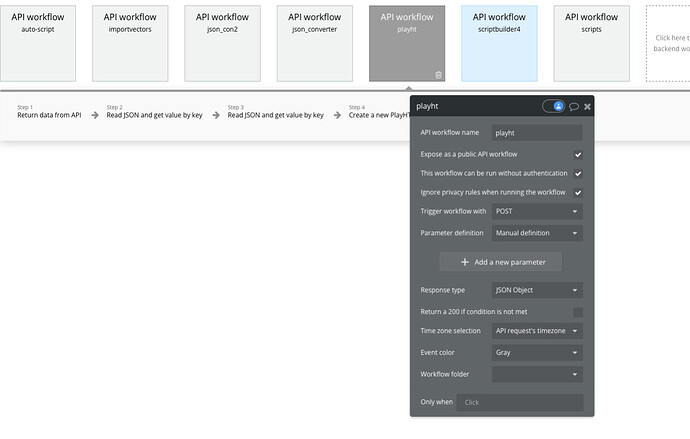The height and width of the screenshot is (439, 690).
Task: Add a new parameter
Action: click(501, 262)
